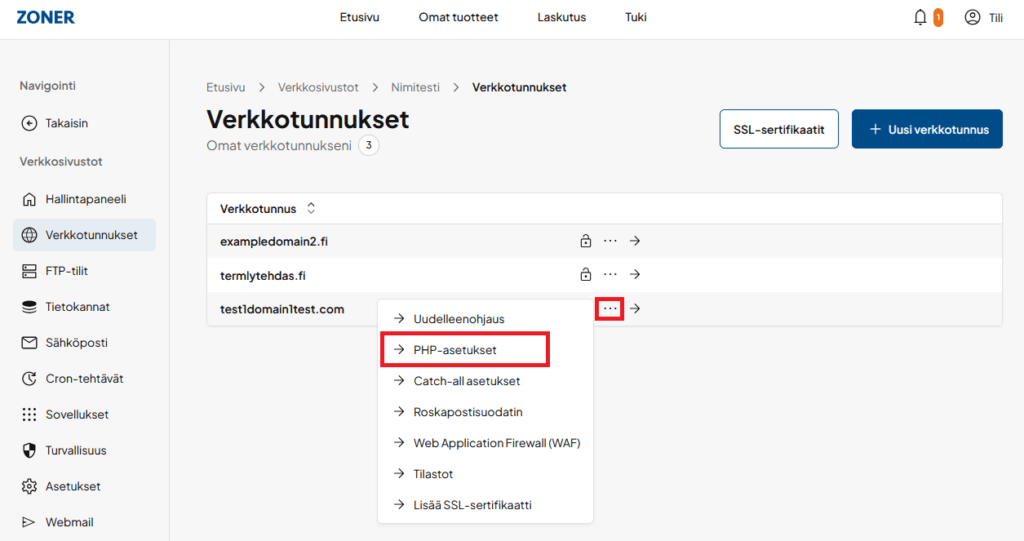Open Cron-tehtävät in sidebar

84,379
